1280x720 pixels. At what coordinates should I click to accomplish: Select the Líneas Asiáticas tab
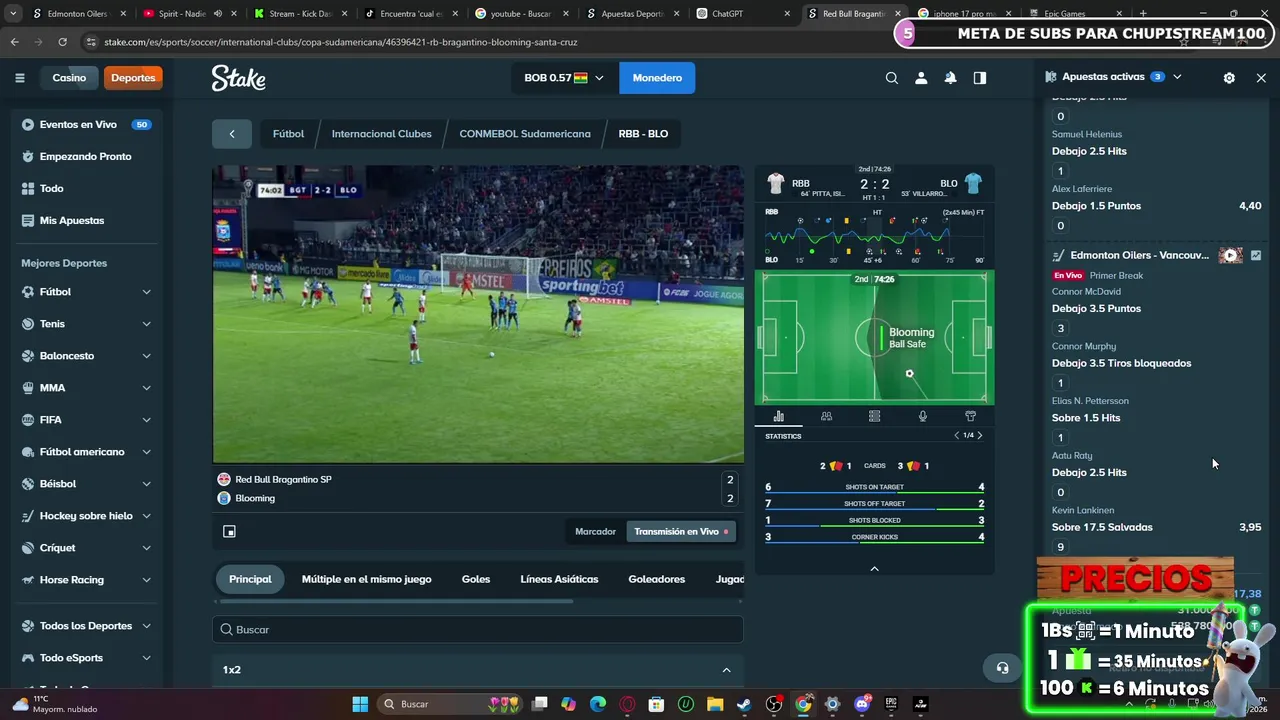click(559, 579)
